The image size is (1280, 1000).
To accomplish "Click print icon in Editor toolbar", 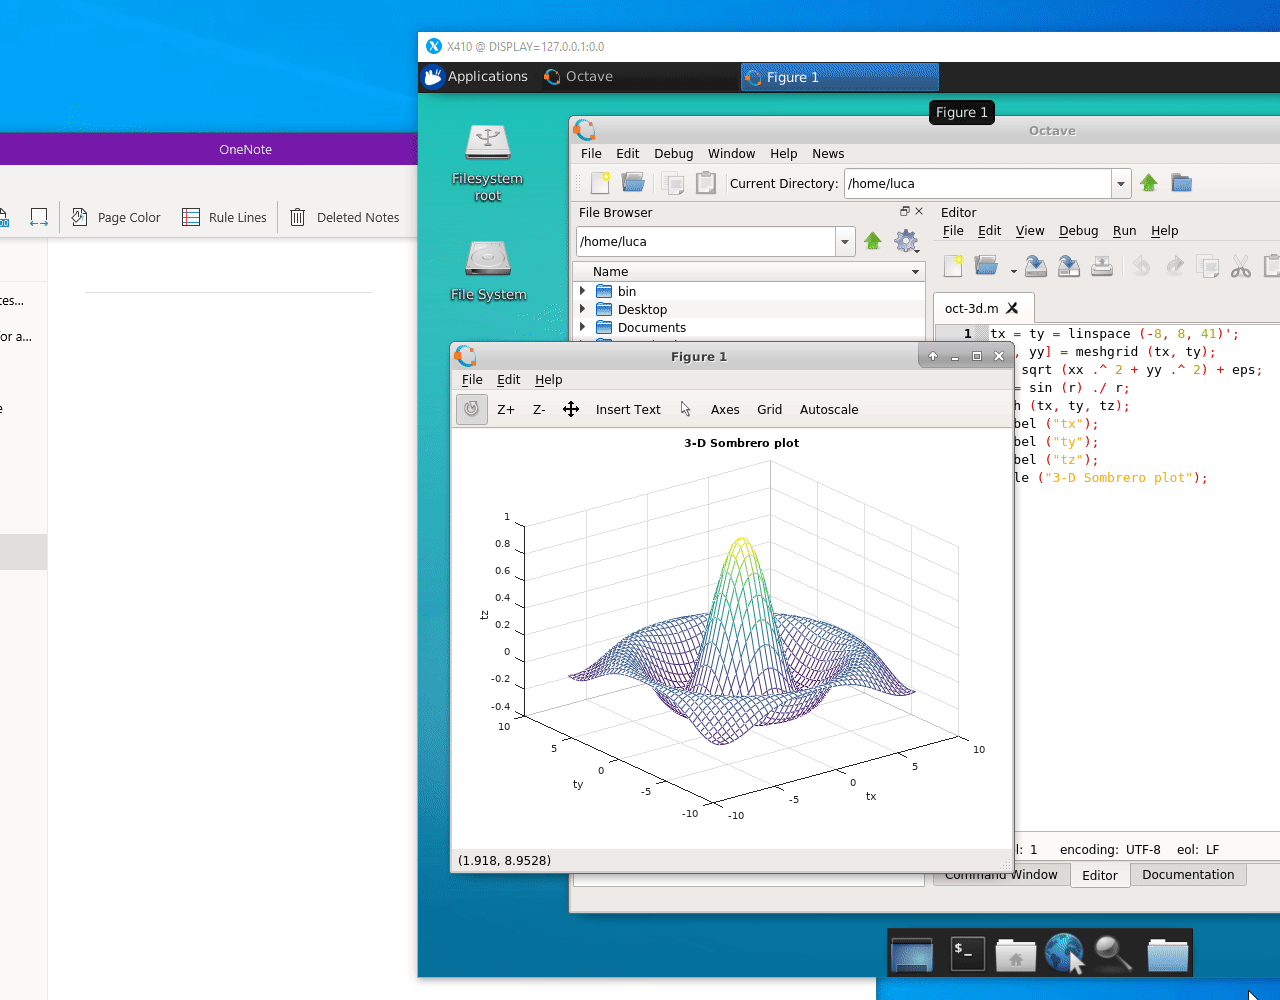I will 1102,266.
